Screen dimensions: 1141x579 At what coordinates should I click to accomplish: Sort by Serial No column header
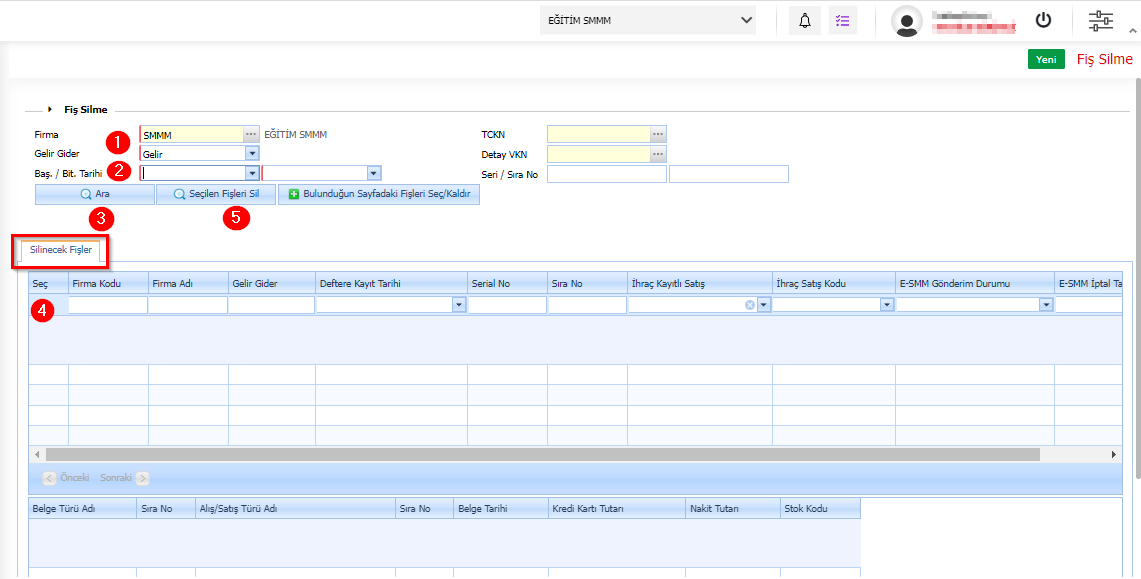(508, 283)
